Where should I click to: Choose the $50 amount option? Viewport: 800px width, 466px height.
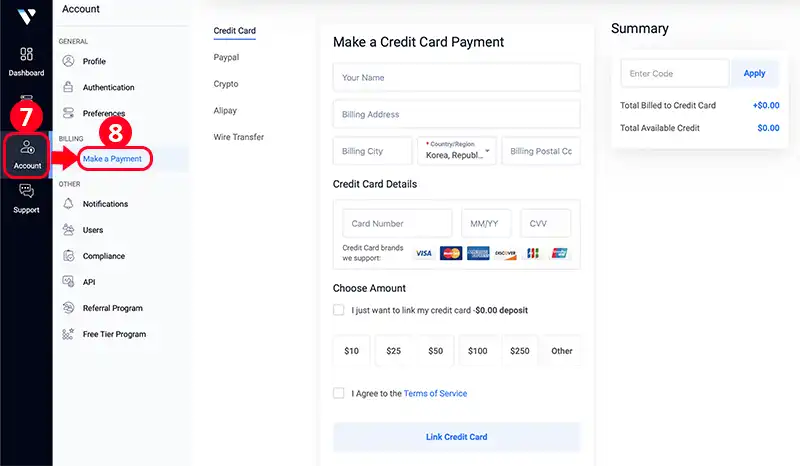tap(435, 351)
